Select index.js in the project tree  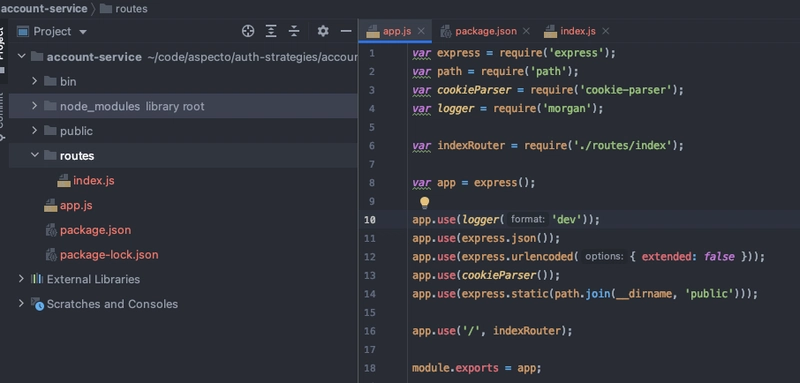[x=93, y=181]
